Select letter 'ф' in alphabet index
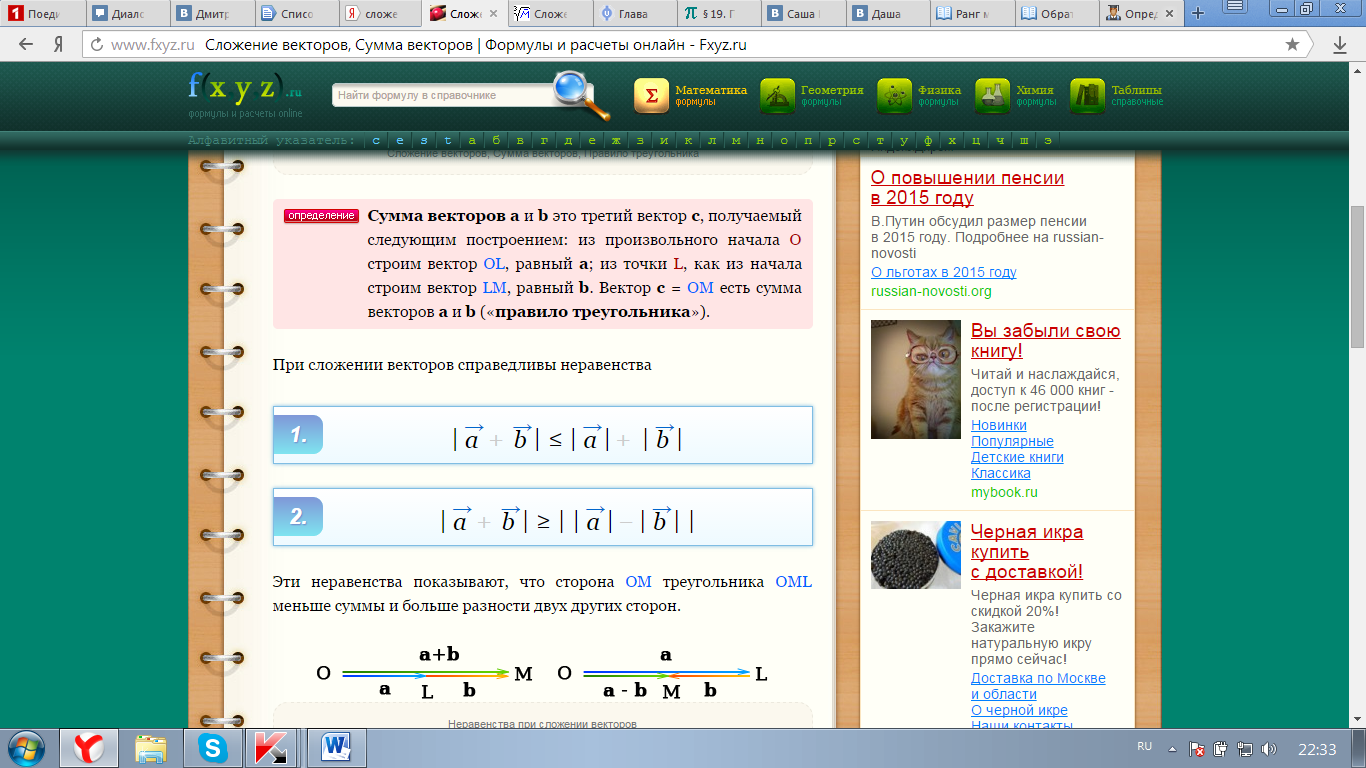Screen dimensions: 1366x768 coord(928,140)
